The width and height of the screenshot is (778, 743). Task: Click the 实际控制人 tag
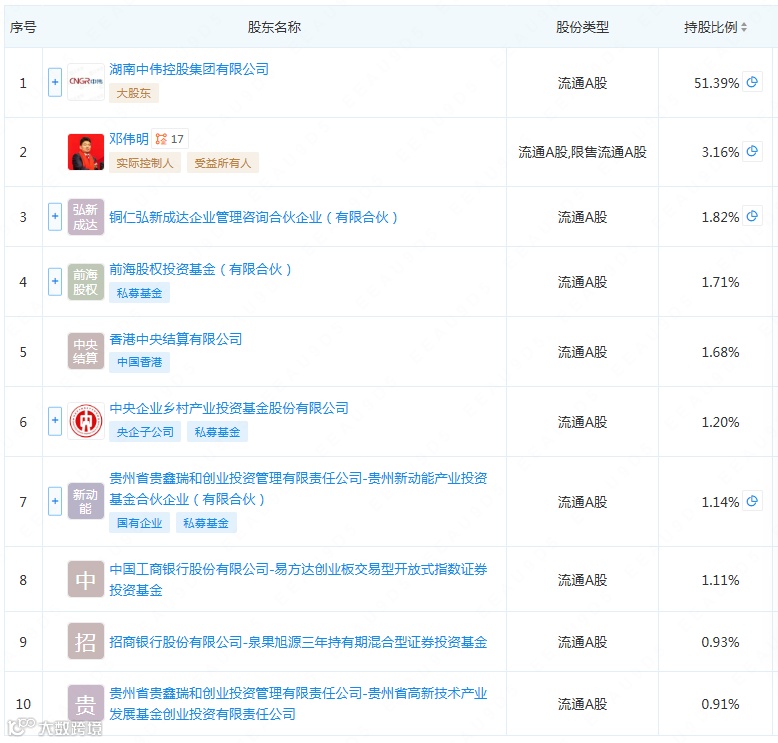pos(144,163)
